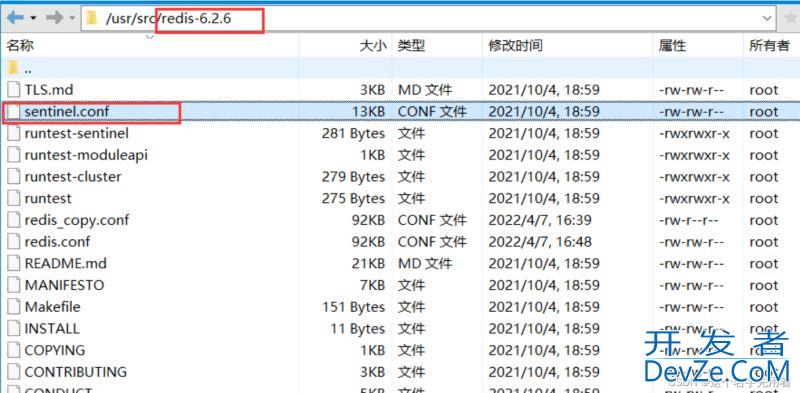800x393 pixels.
Task: Select the Makefile file name
Action: point(53,307)
